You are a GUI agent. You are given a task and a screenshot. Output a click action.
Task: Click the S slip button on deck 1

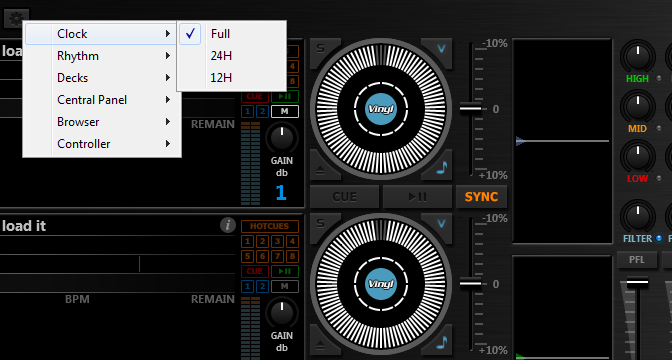(x=321, y=48)
